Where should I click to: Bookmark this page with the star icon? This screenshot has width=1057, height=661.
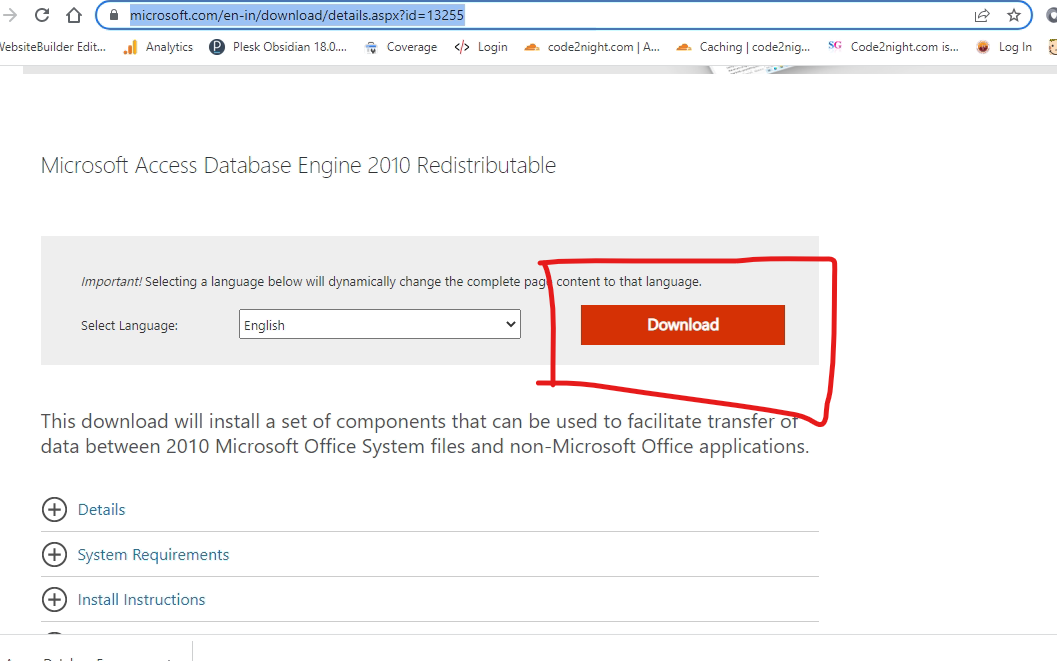[x=1014, y=15]
